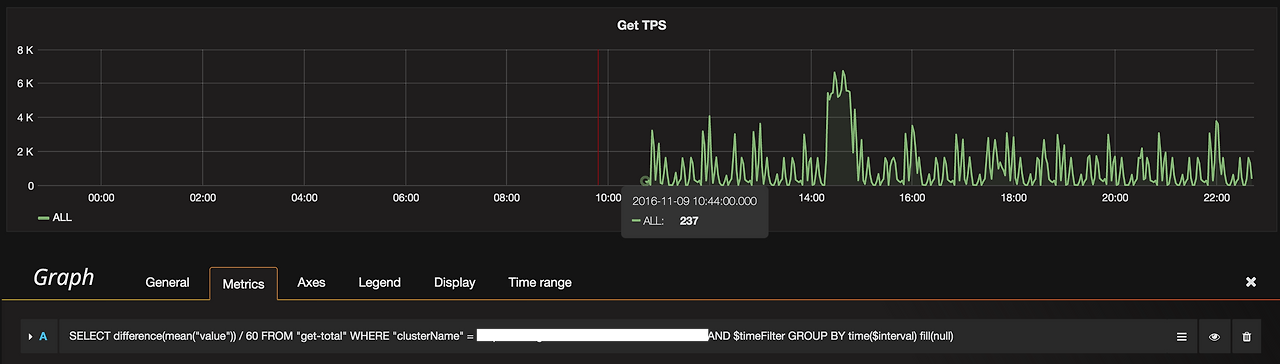Collapse query A with the arrow expander
Image resolution: width=1280 pixels, height=364 pixels.
click(x=30, y=337)
